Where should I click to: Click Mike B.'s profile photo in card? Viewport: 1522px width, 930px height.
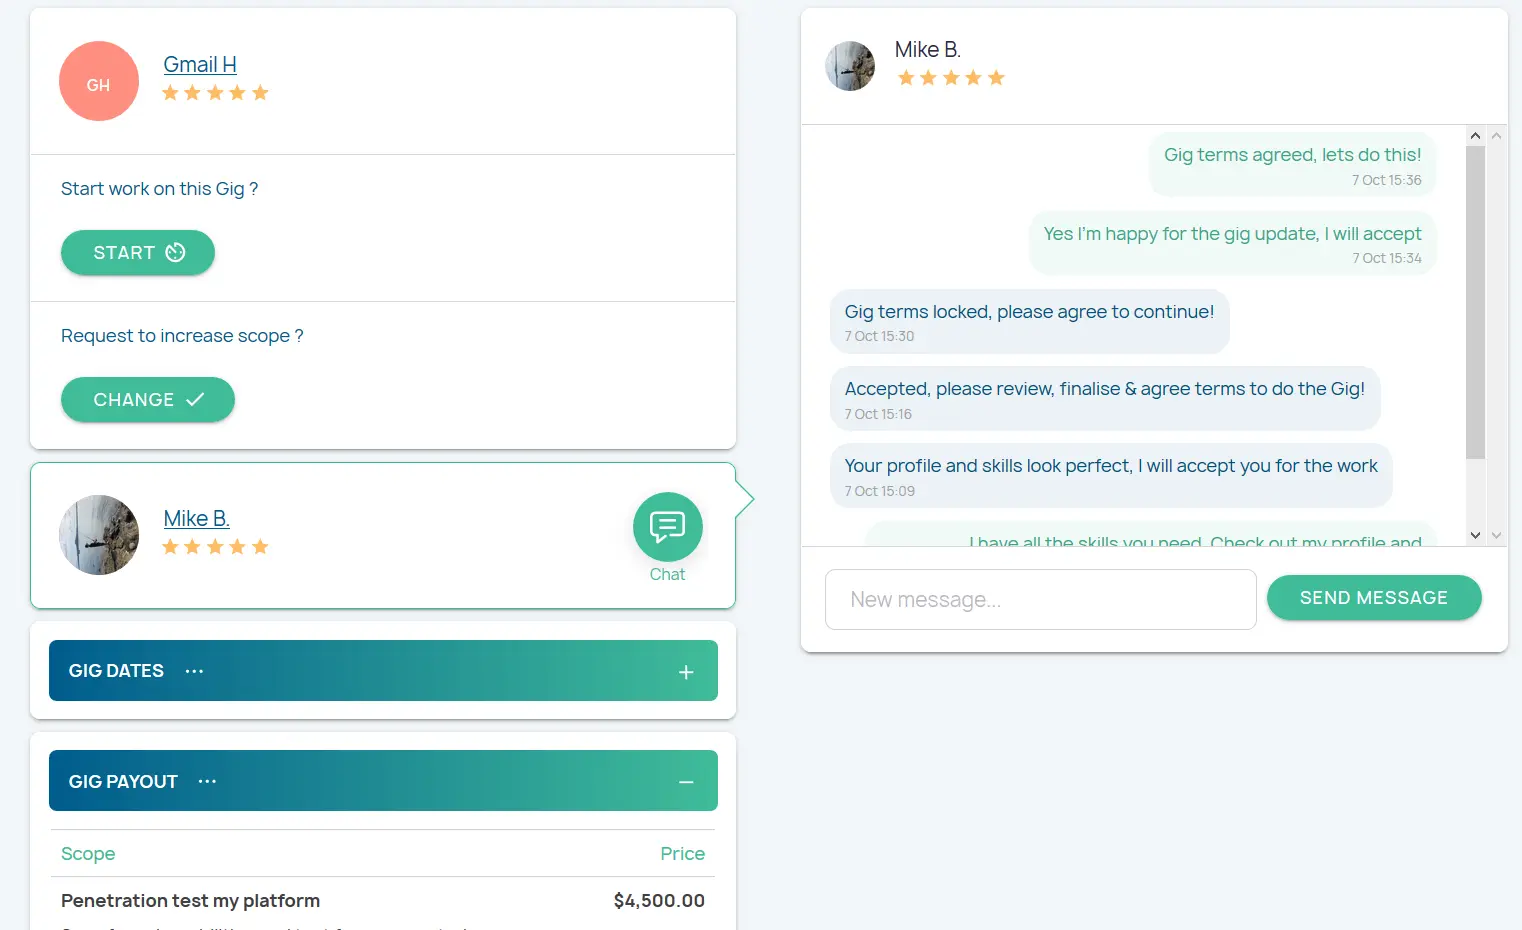(x=99, y=535)
